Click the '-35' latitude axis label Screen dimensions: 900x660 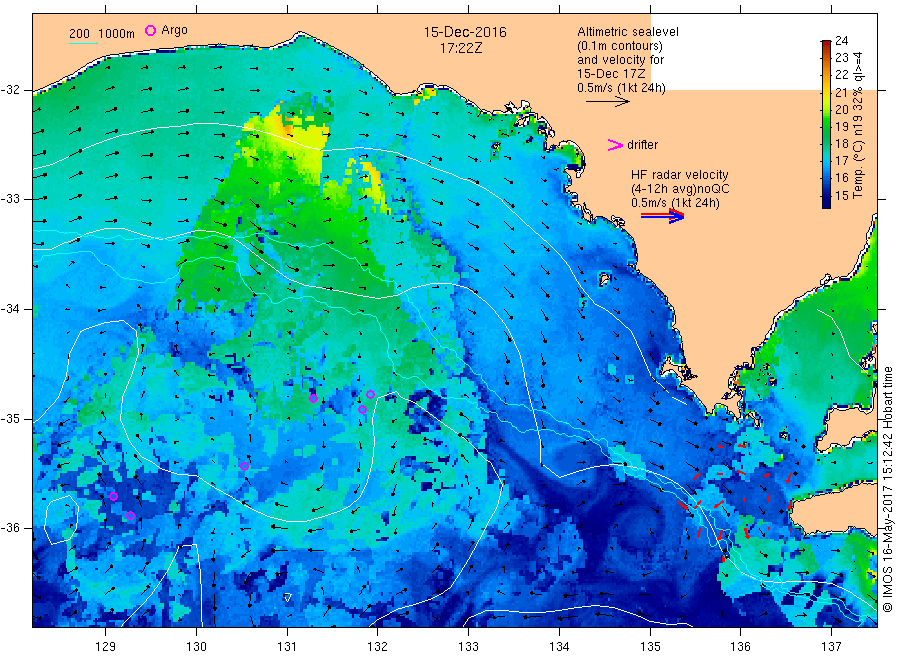10,419
